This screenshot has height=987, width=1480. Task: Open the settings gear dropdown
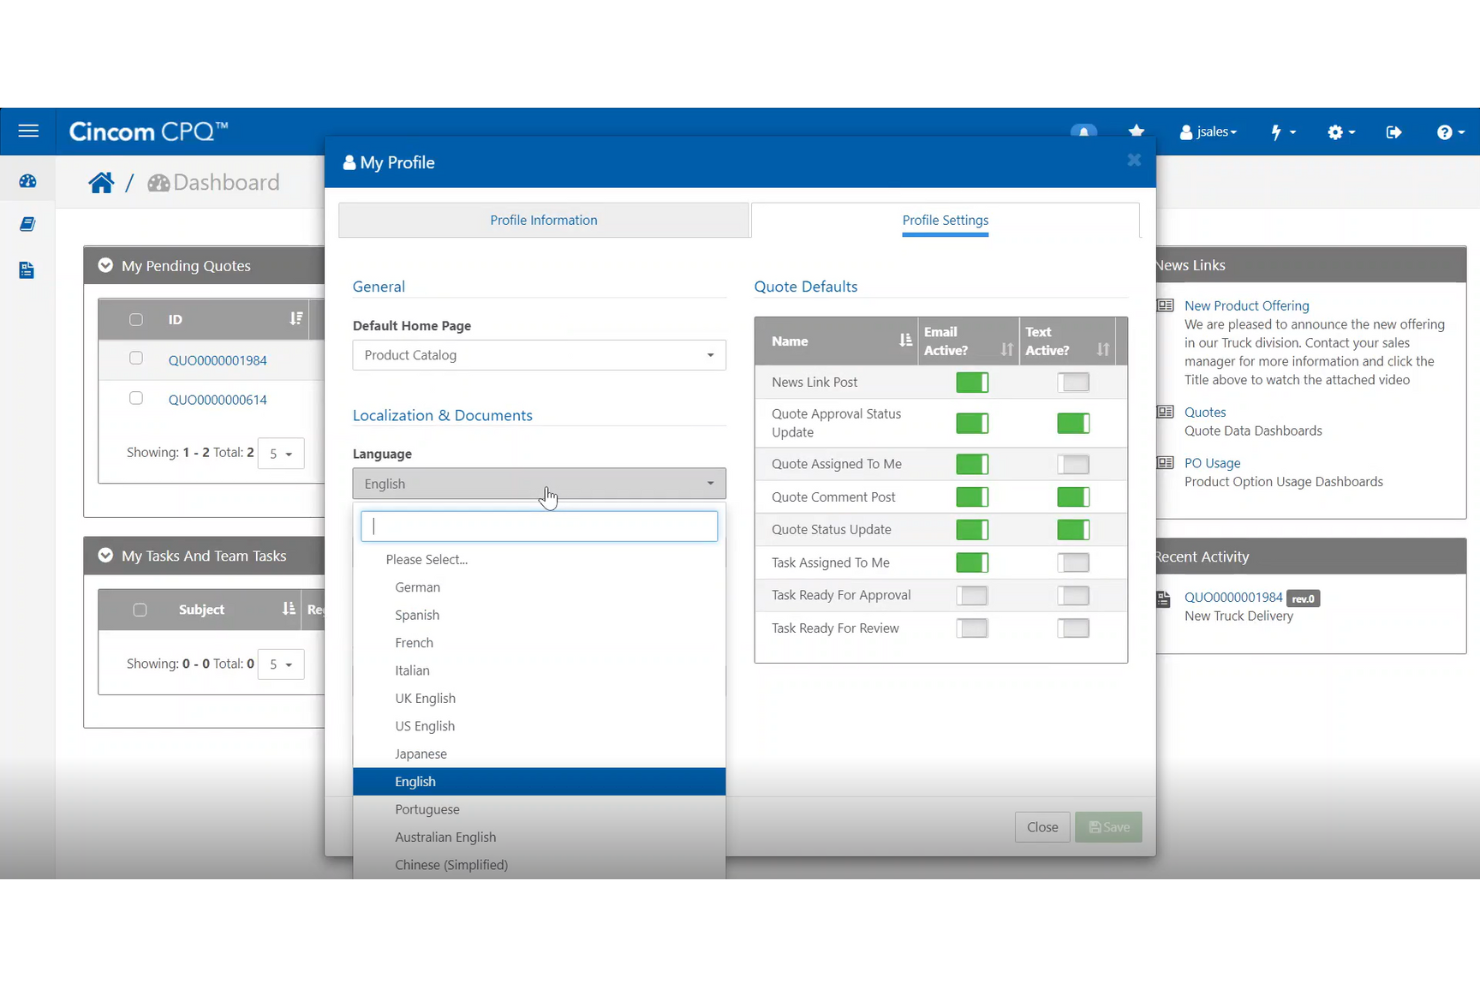1340,131
